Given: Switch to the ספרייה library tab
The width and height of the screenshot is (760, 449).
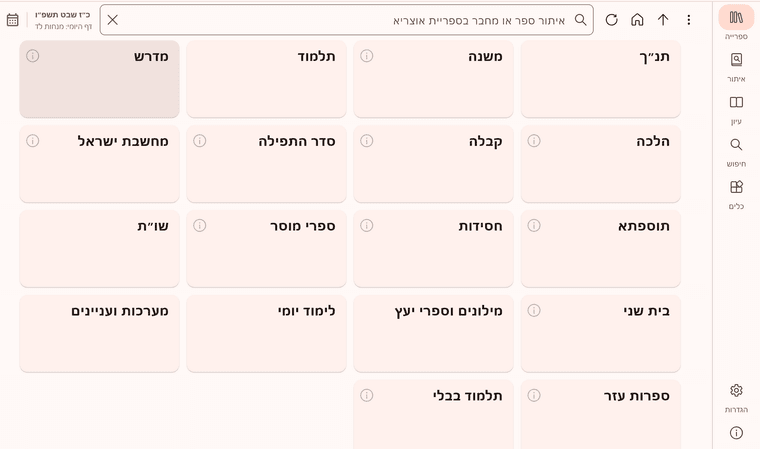Looking at the screenshot, I should click(x=736, y=24).
